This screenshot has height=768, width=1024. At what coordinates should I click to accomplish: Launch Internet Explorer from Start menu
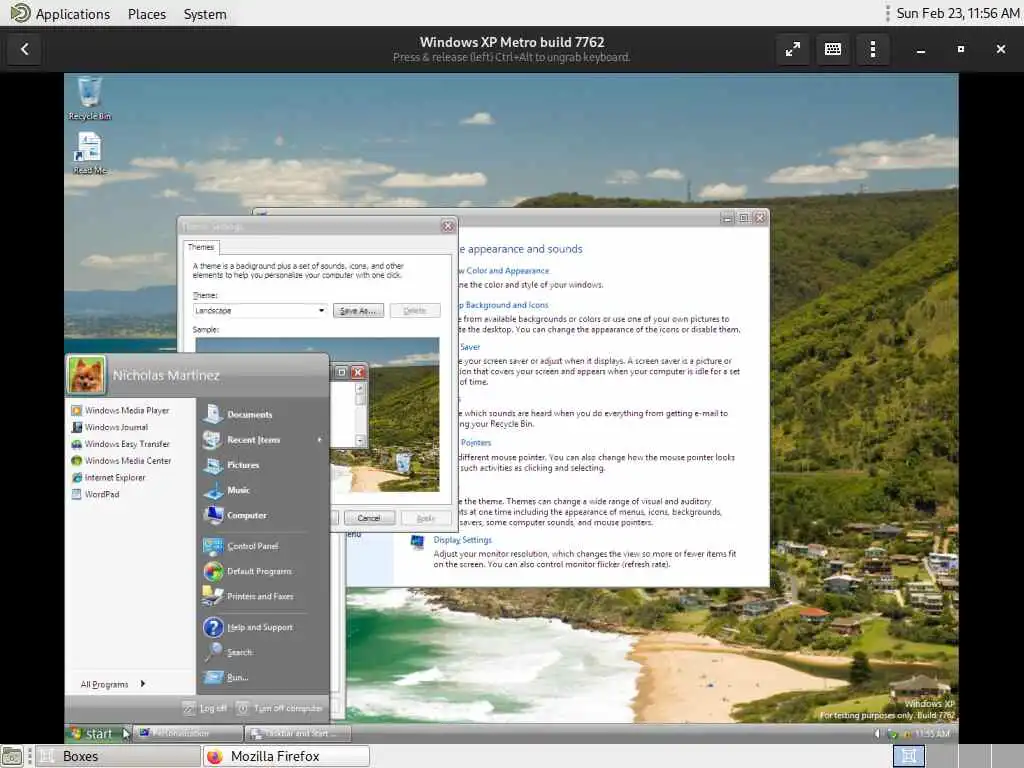pos(108,477)
